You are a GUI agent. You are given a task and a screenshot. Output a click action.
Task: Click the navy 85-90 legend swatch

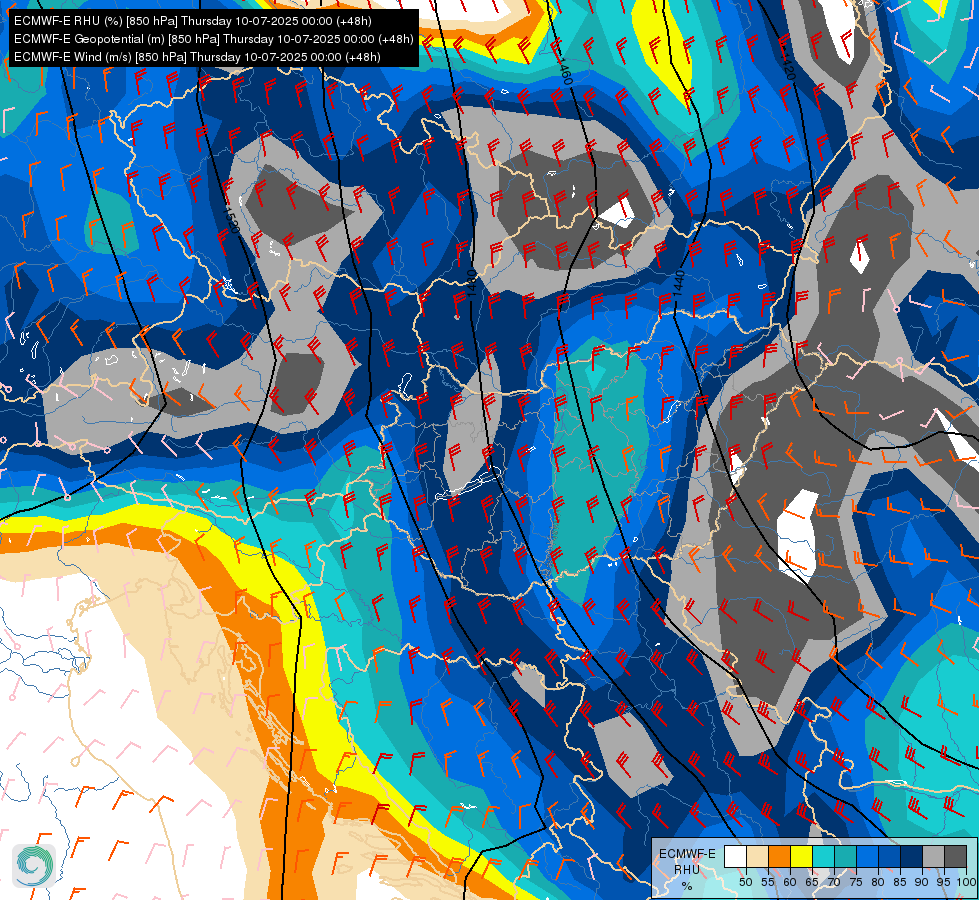pos(912,856)
